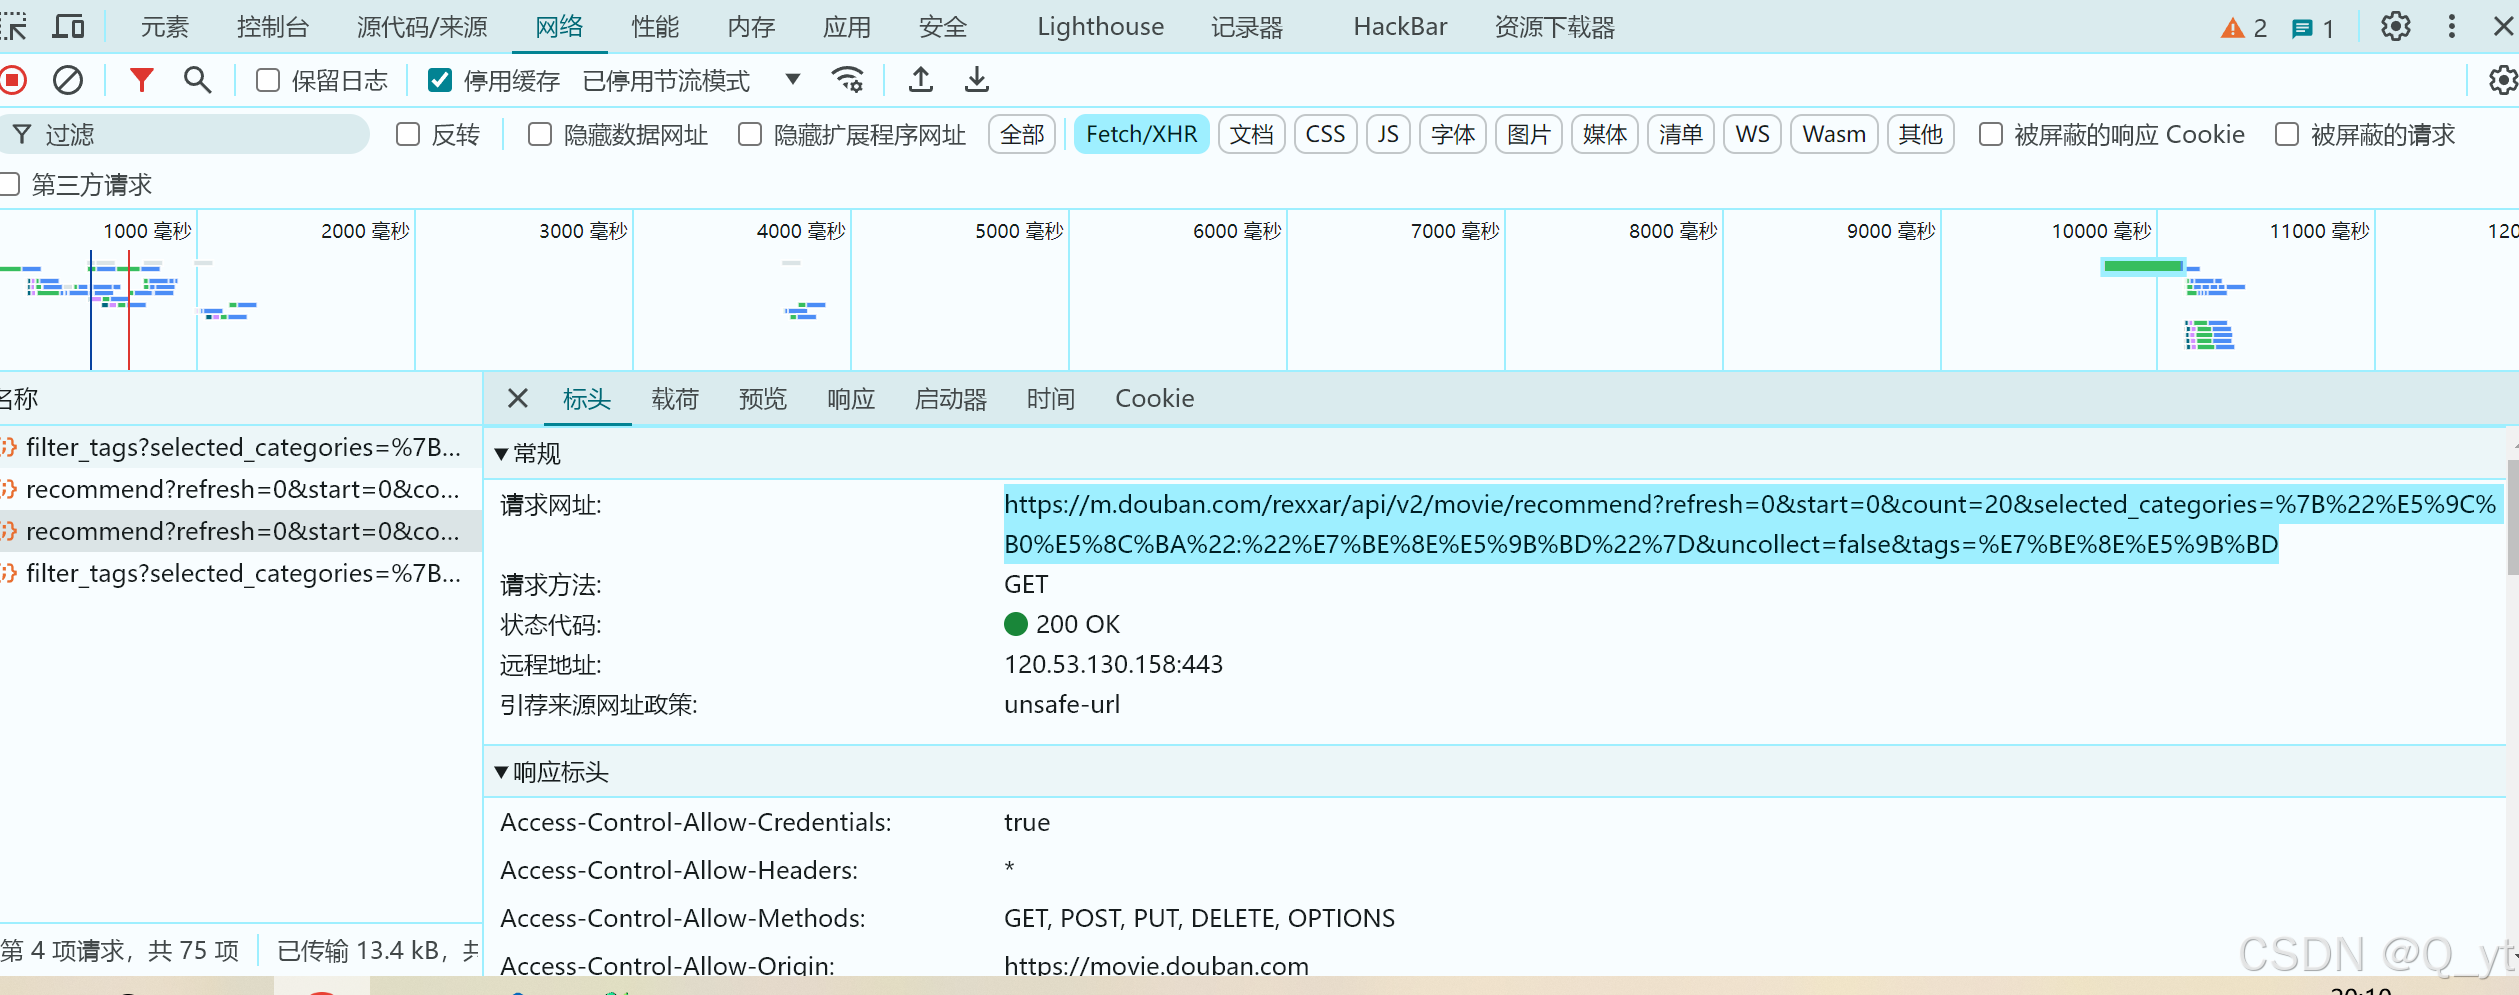Switch to 元素 panel tab
The image size is (2519, 995).
pyautogui.click(x=164, y=27)
